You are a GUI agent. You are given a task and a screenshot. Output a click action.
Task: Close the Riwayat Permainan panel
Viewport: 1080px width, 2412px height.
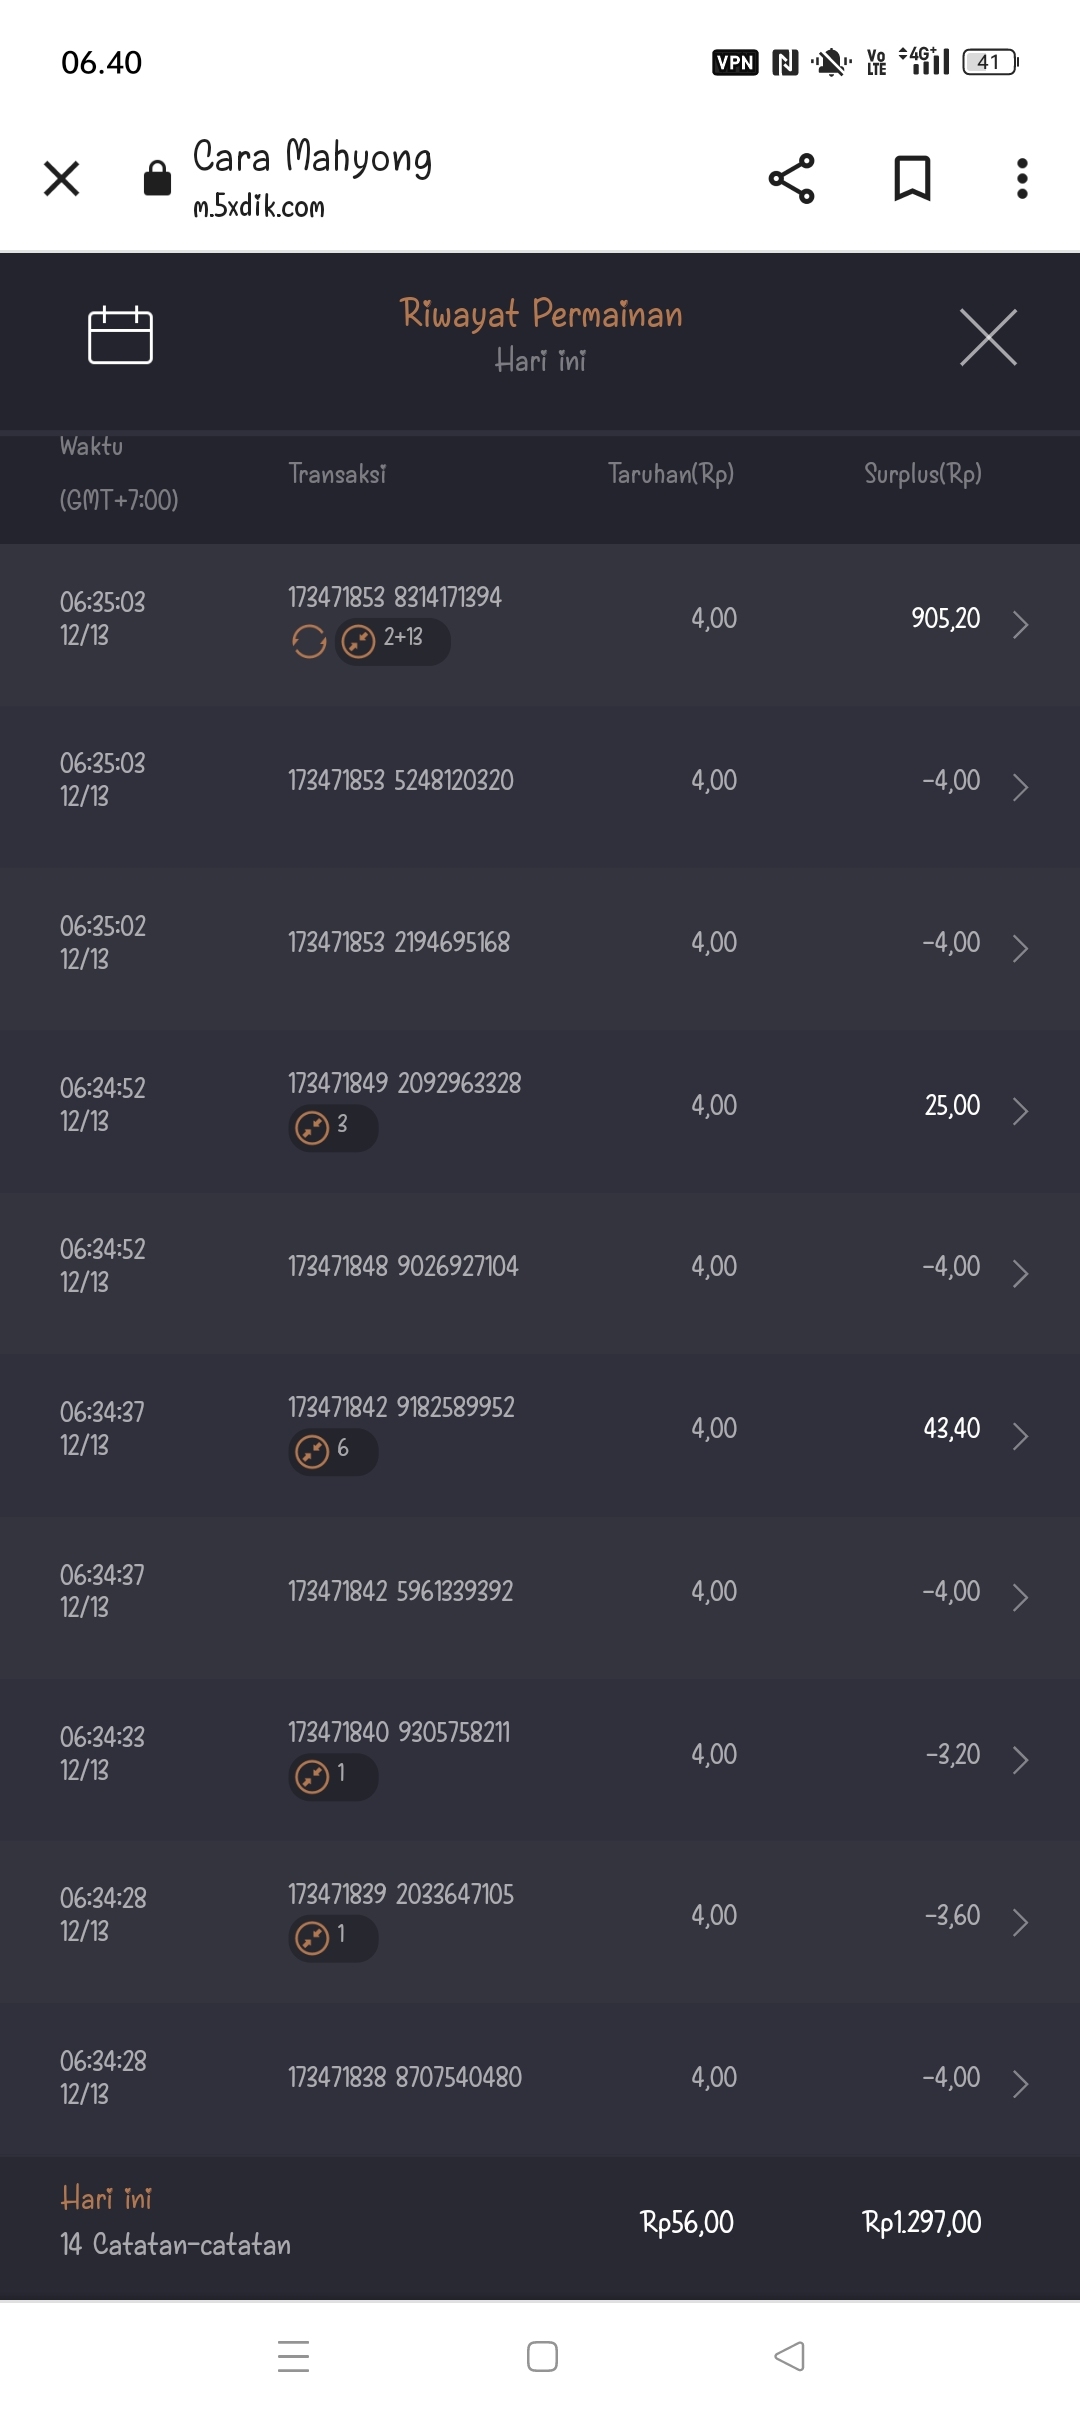988,338
